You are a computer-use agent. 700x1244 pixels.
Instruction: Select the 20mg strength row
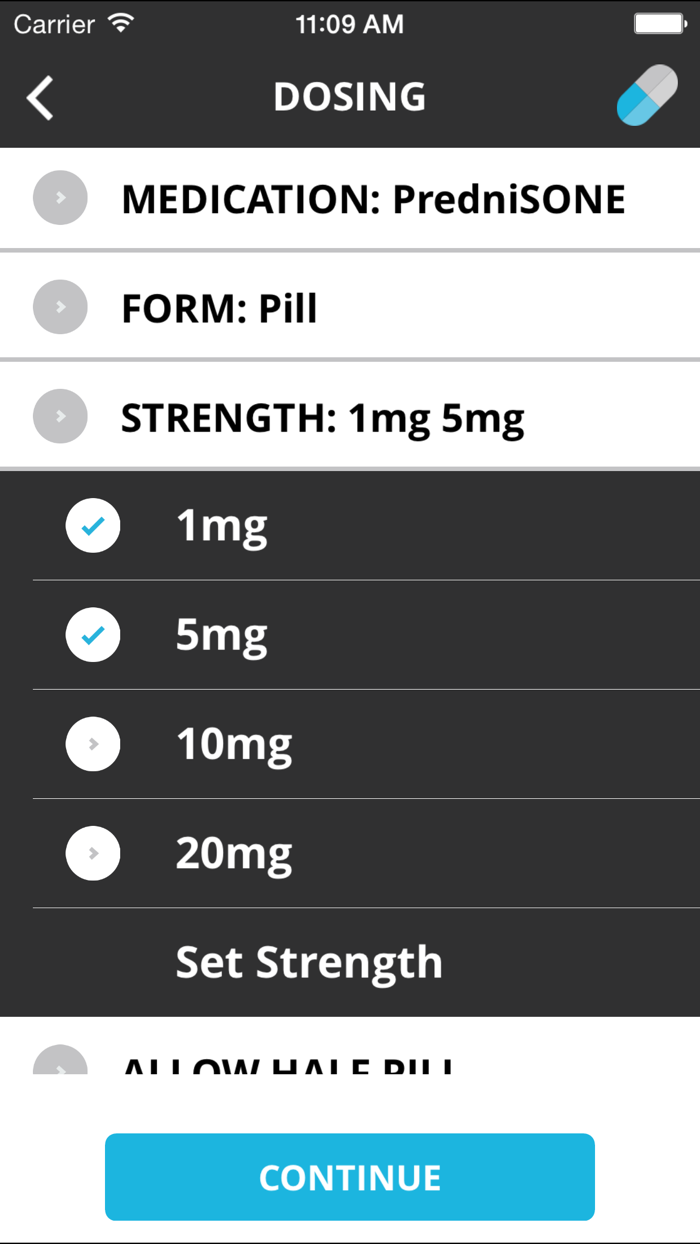coord(350,853)
